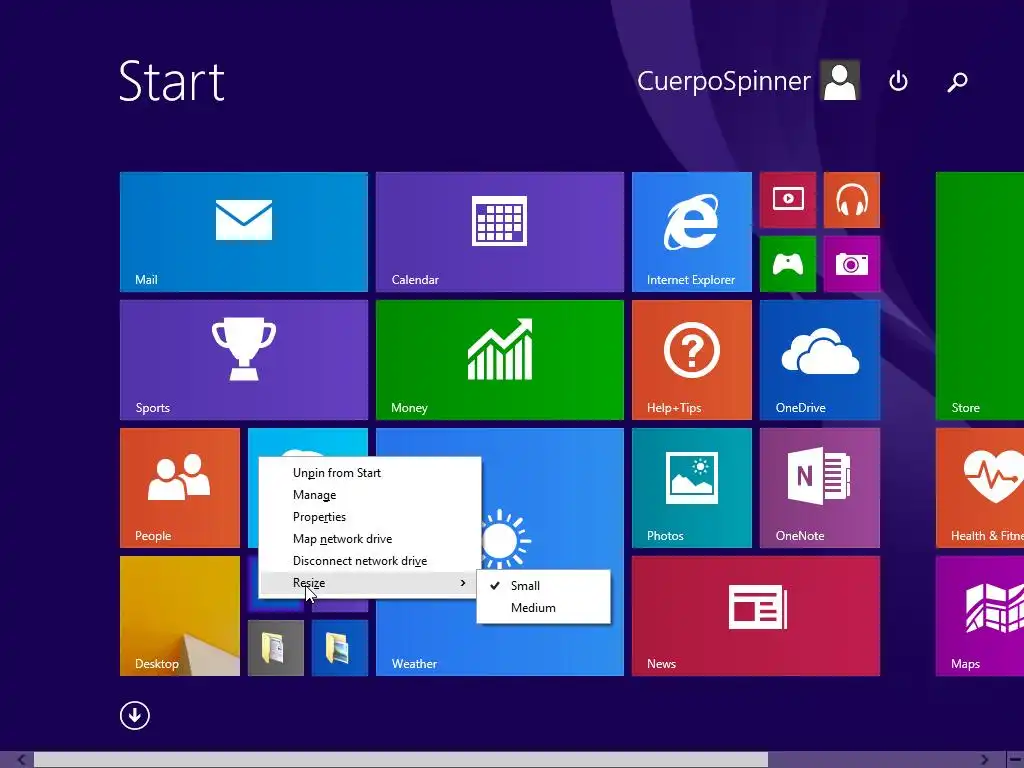Choose Unpin from Start
The image size is (1024, 768).
(370, 473)
